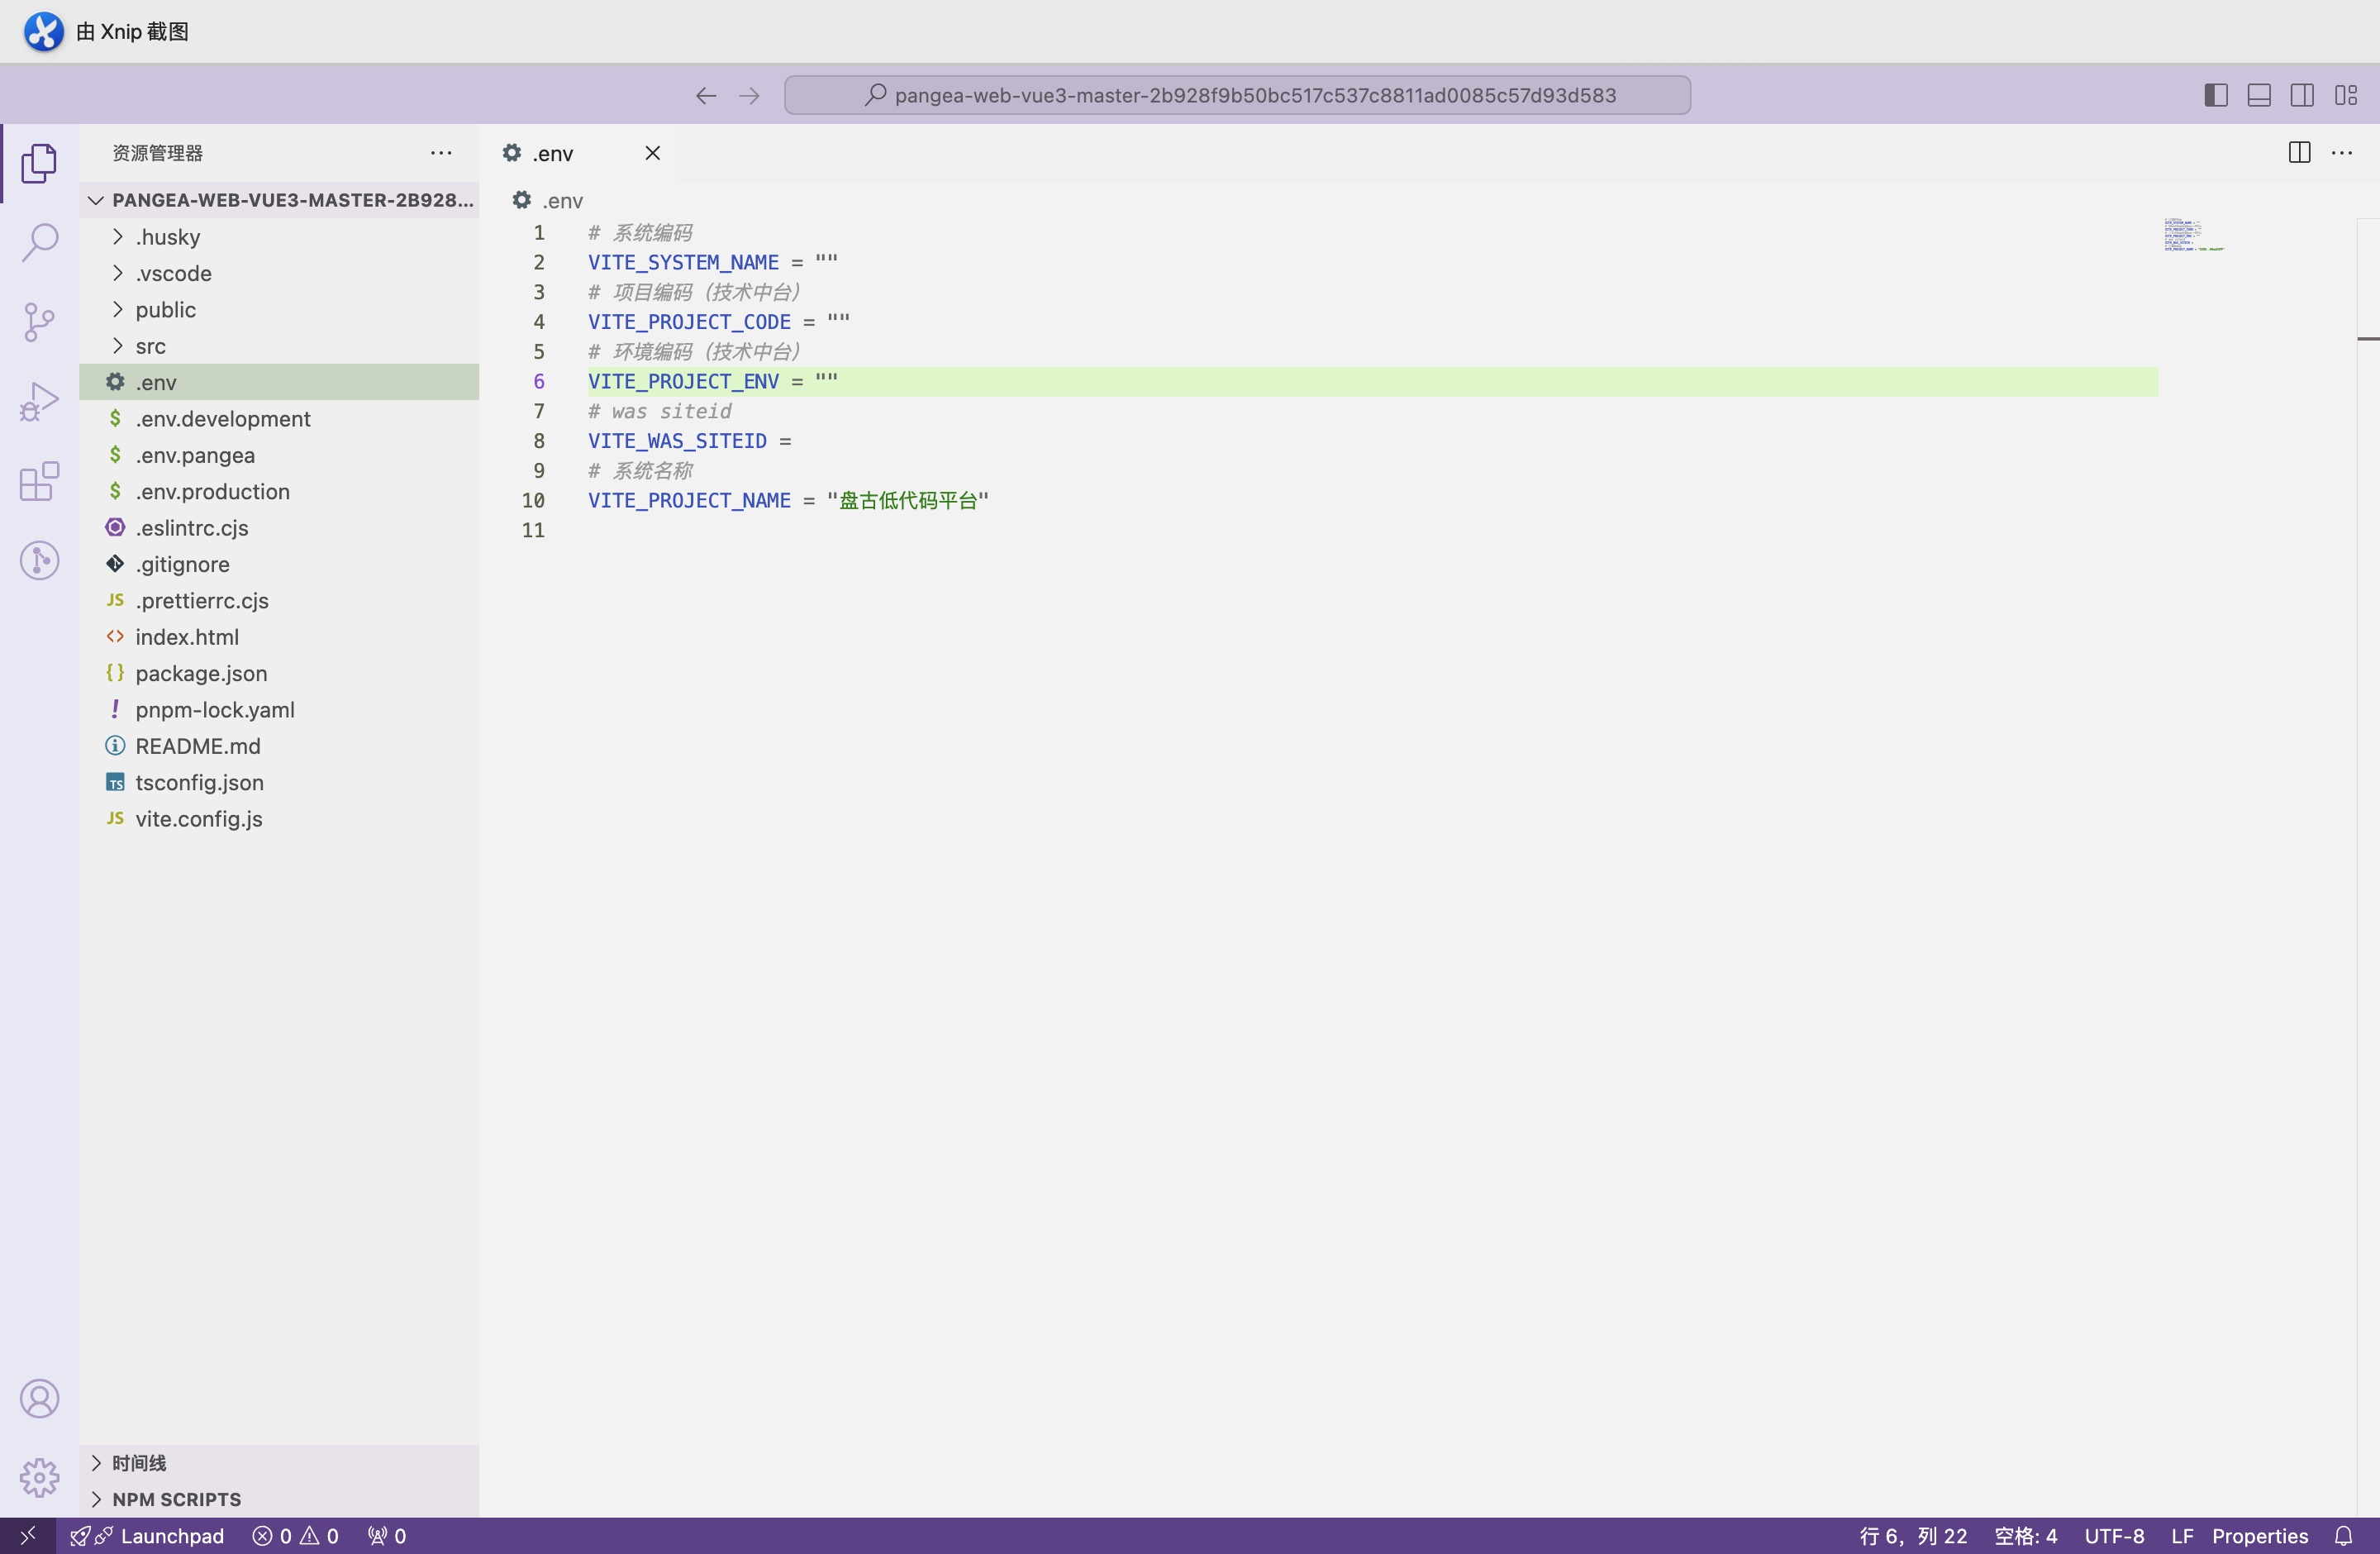Image resolution: width=2380 pixels, height=1554 pixels.
Task: Expand the public folder
Action: point(279,310)
